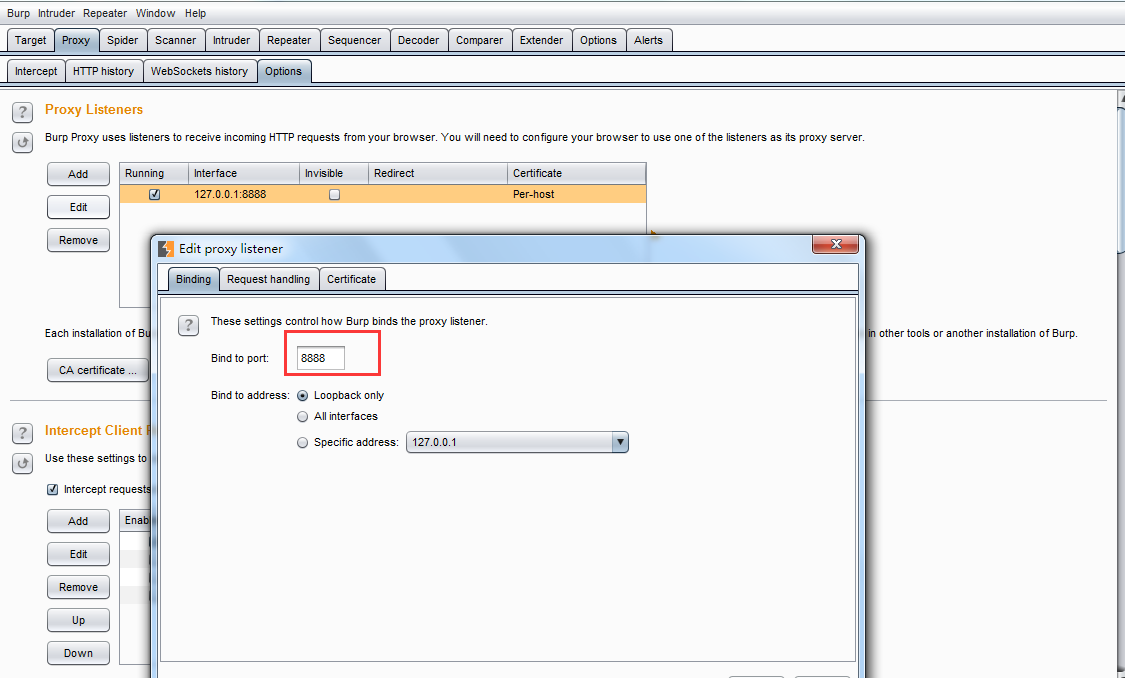Image resolution: width=1125 pixels, height=678 pixels.
Task: Toggle Invisible checkbox for 127.0.0.1:8888 listener
Action: 334,194
